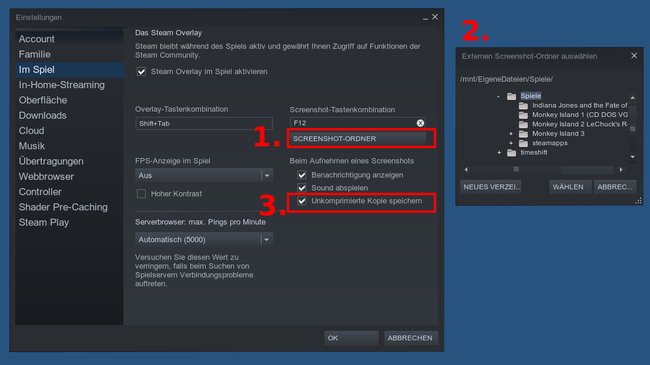
Task: Click horizontal scrollbar thumb in folder tree
Action: click(x=516, y=170)
